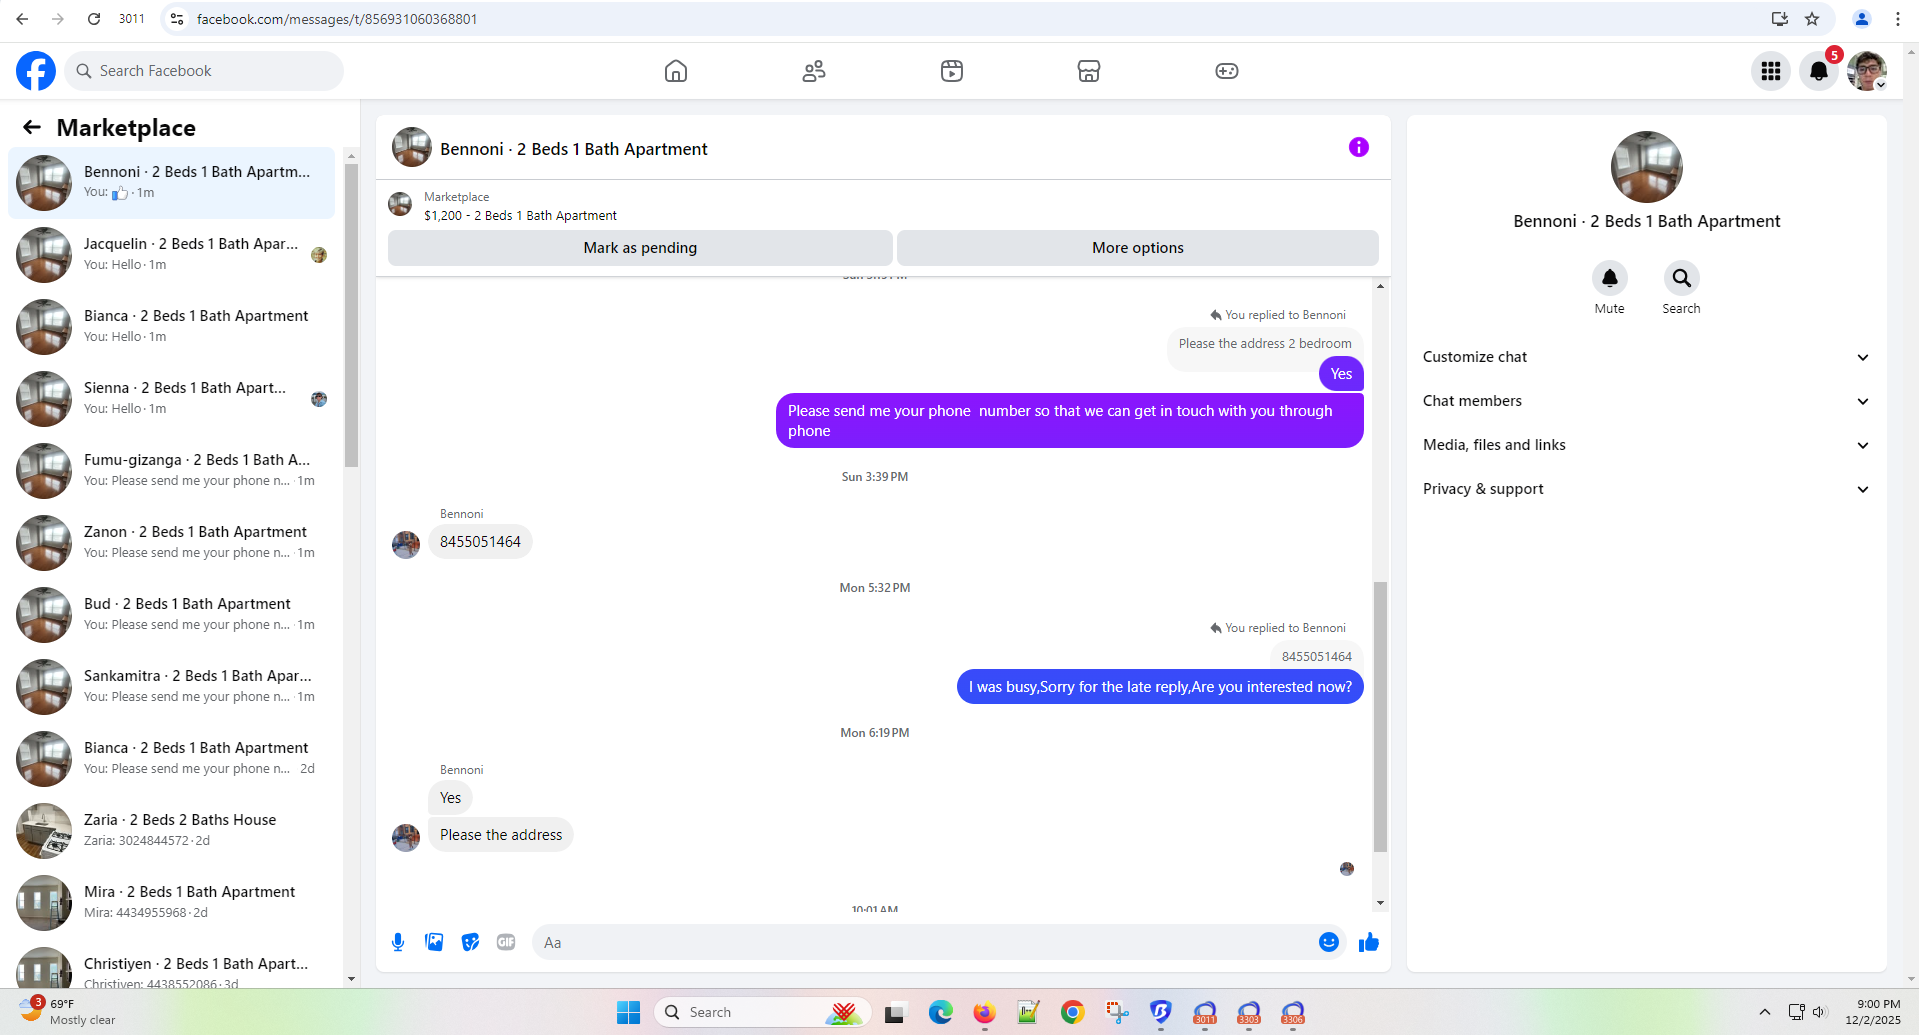Screen dimensions: 1919x1035
Task: Reload the page in the browser
Action: 93,19
